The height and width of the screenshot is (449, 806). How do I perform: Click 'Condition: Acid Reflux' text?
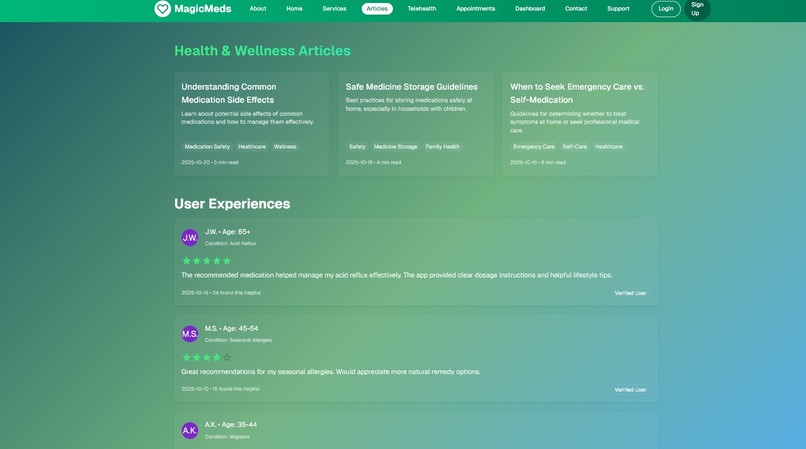click(x=230, y=243)
